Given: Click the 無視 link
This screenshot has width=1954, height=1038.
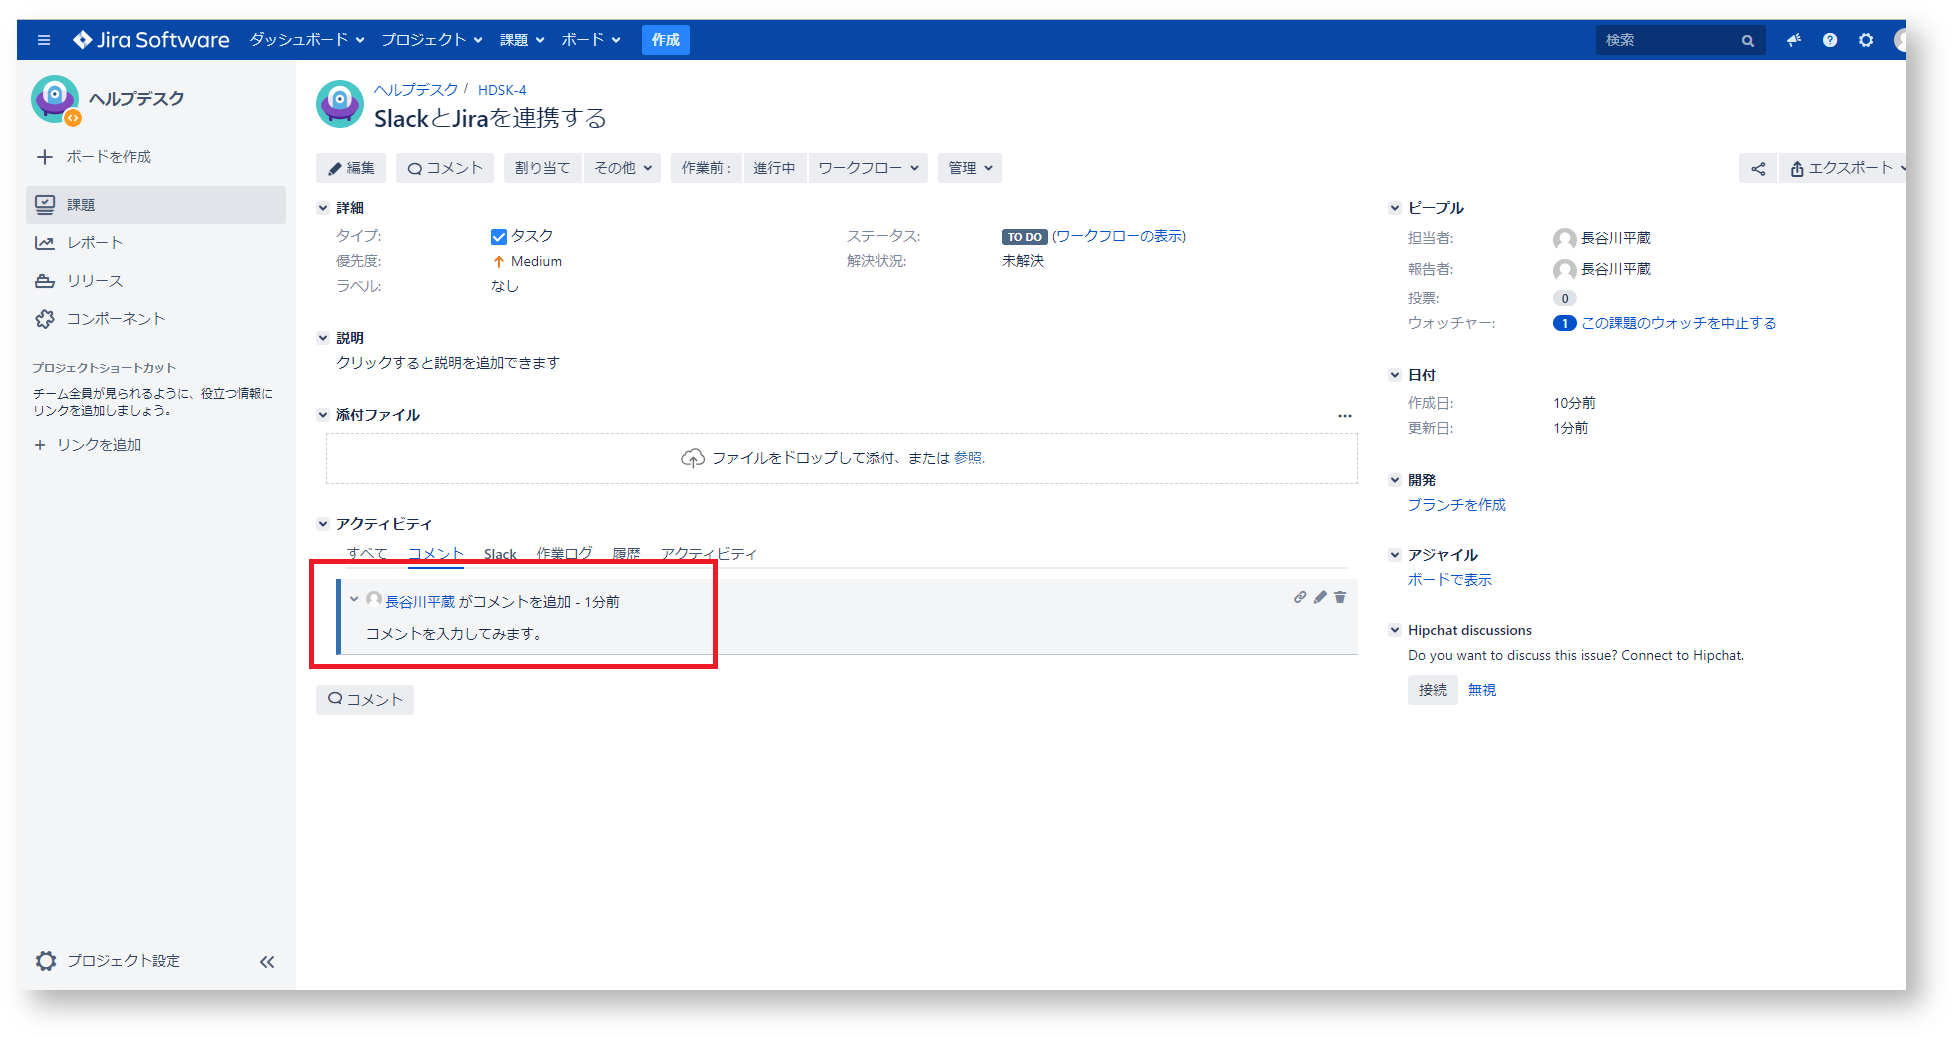Looking at the screenshot, I should point(1482,690).
